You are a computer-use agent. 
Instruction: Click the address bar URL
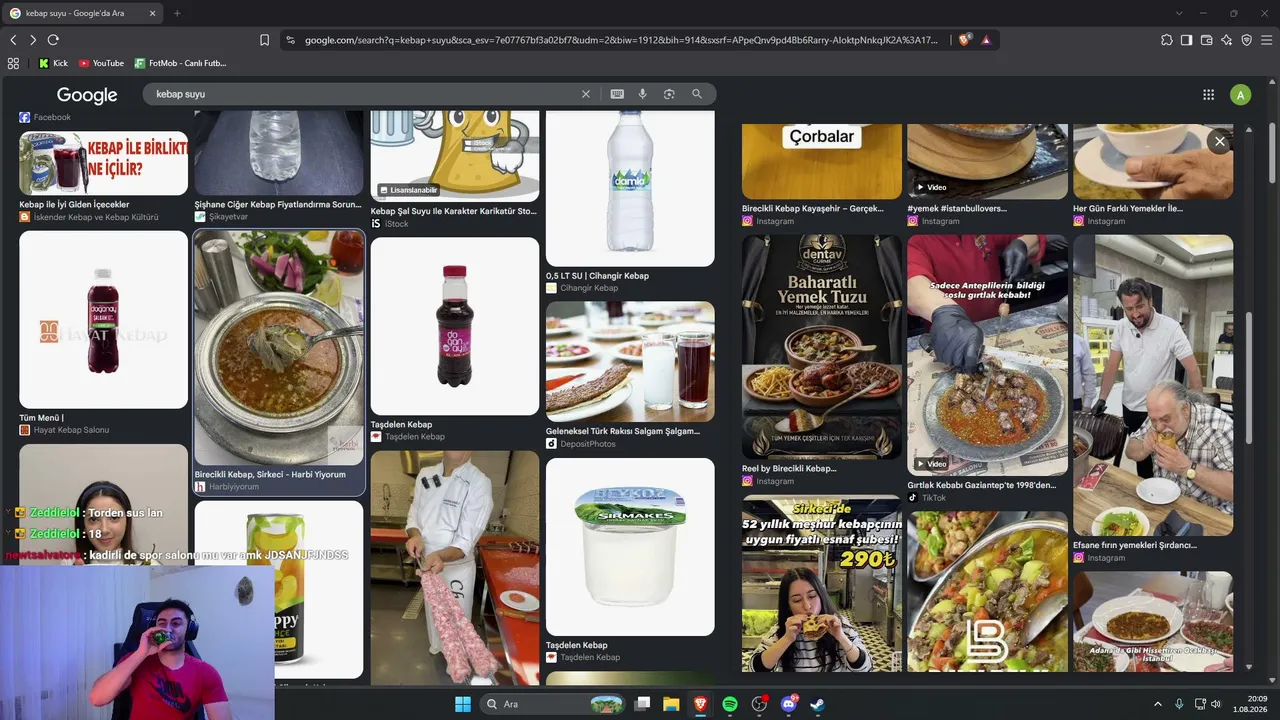(621, 40)
